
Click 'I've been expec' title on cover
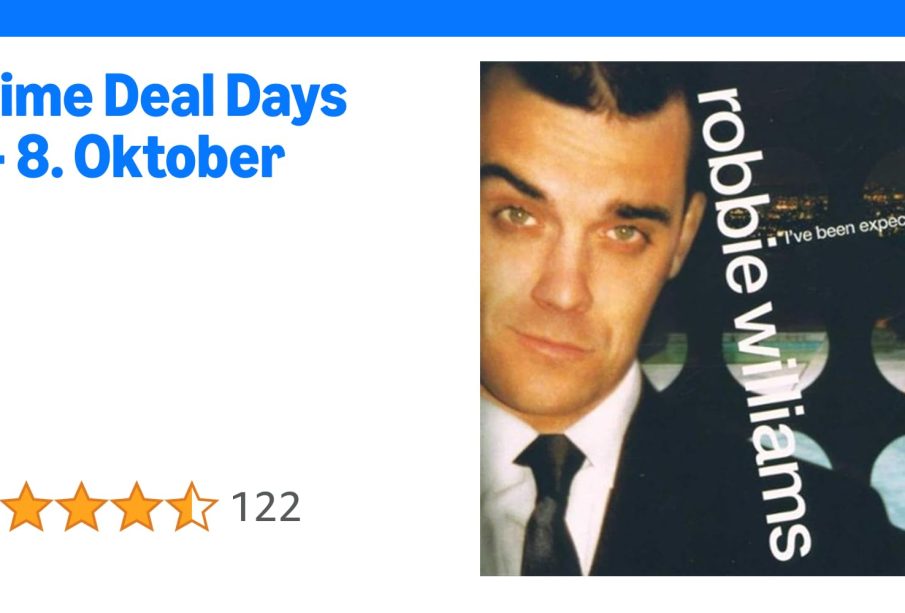[844, 230]
